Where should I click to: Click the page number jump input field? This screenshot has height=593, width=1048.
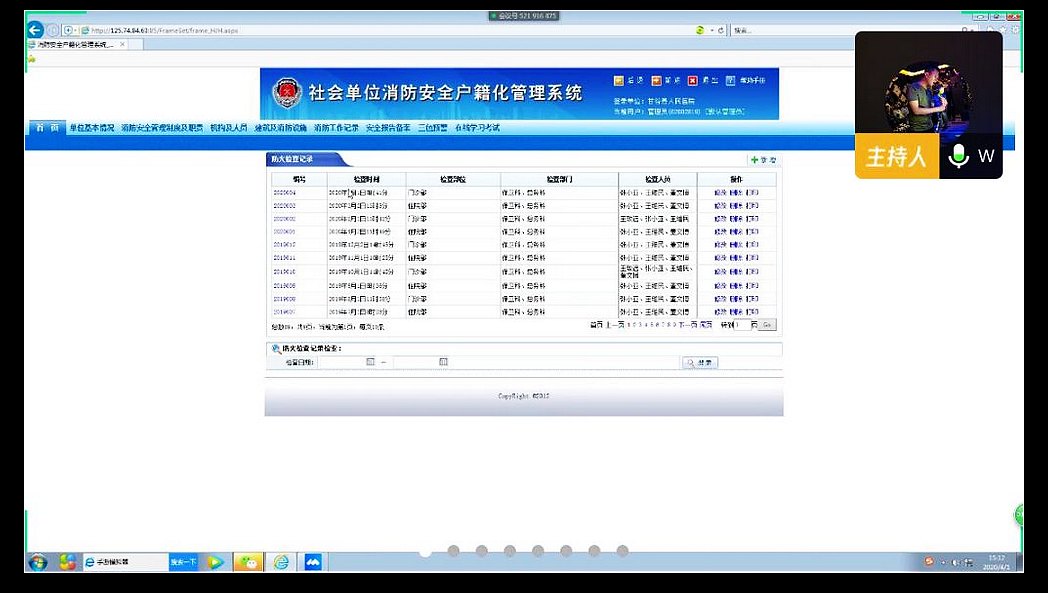744,325
